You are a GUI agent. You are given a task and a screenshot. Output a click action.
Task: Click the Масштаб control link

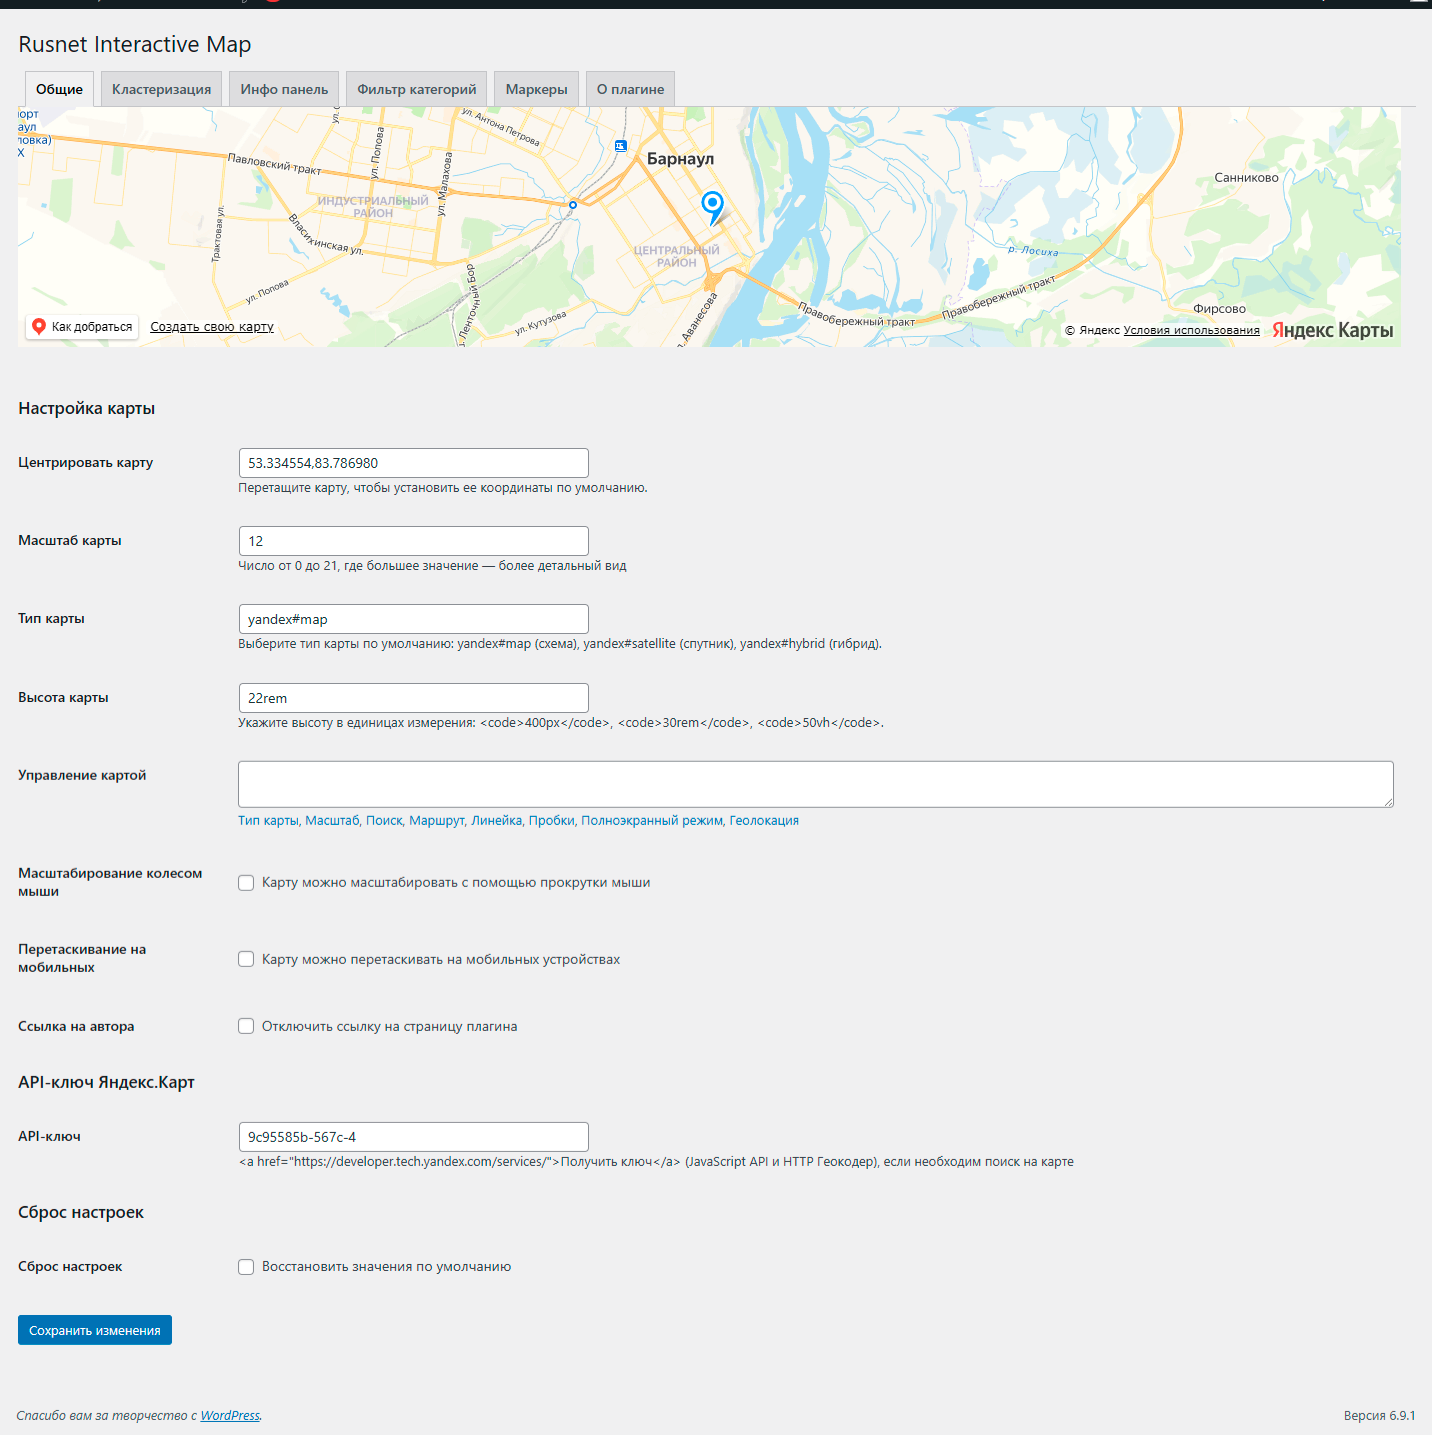coord(332,821)
